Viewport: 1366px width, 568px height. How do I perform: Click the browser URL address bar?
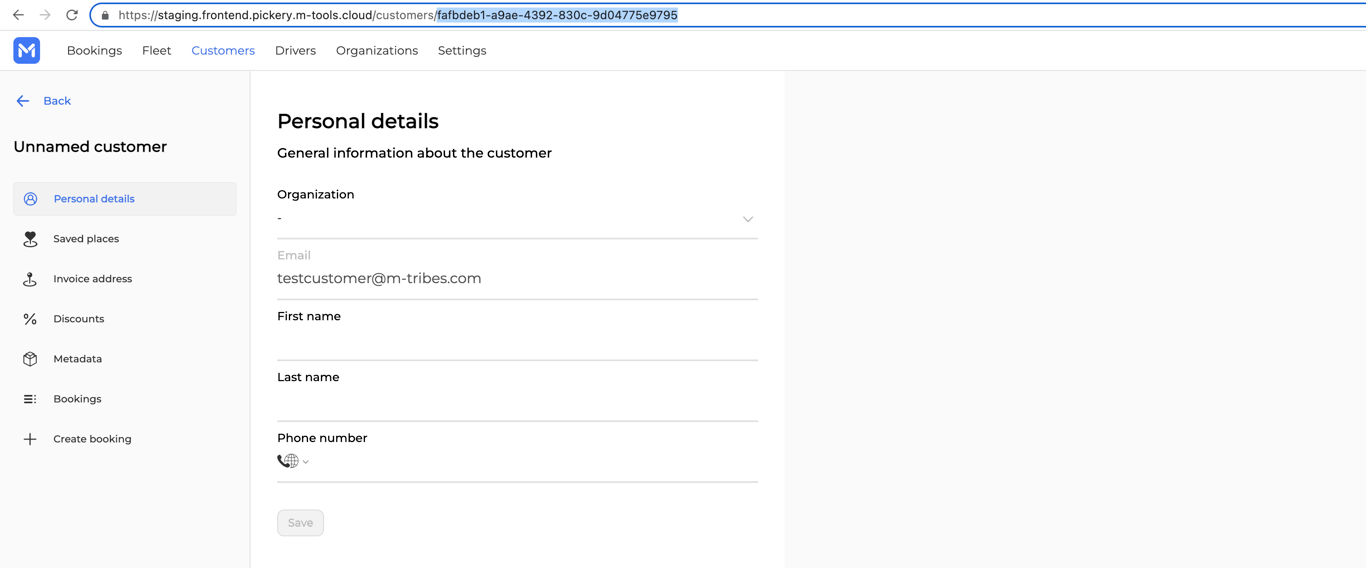tap(728, 15)
